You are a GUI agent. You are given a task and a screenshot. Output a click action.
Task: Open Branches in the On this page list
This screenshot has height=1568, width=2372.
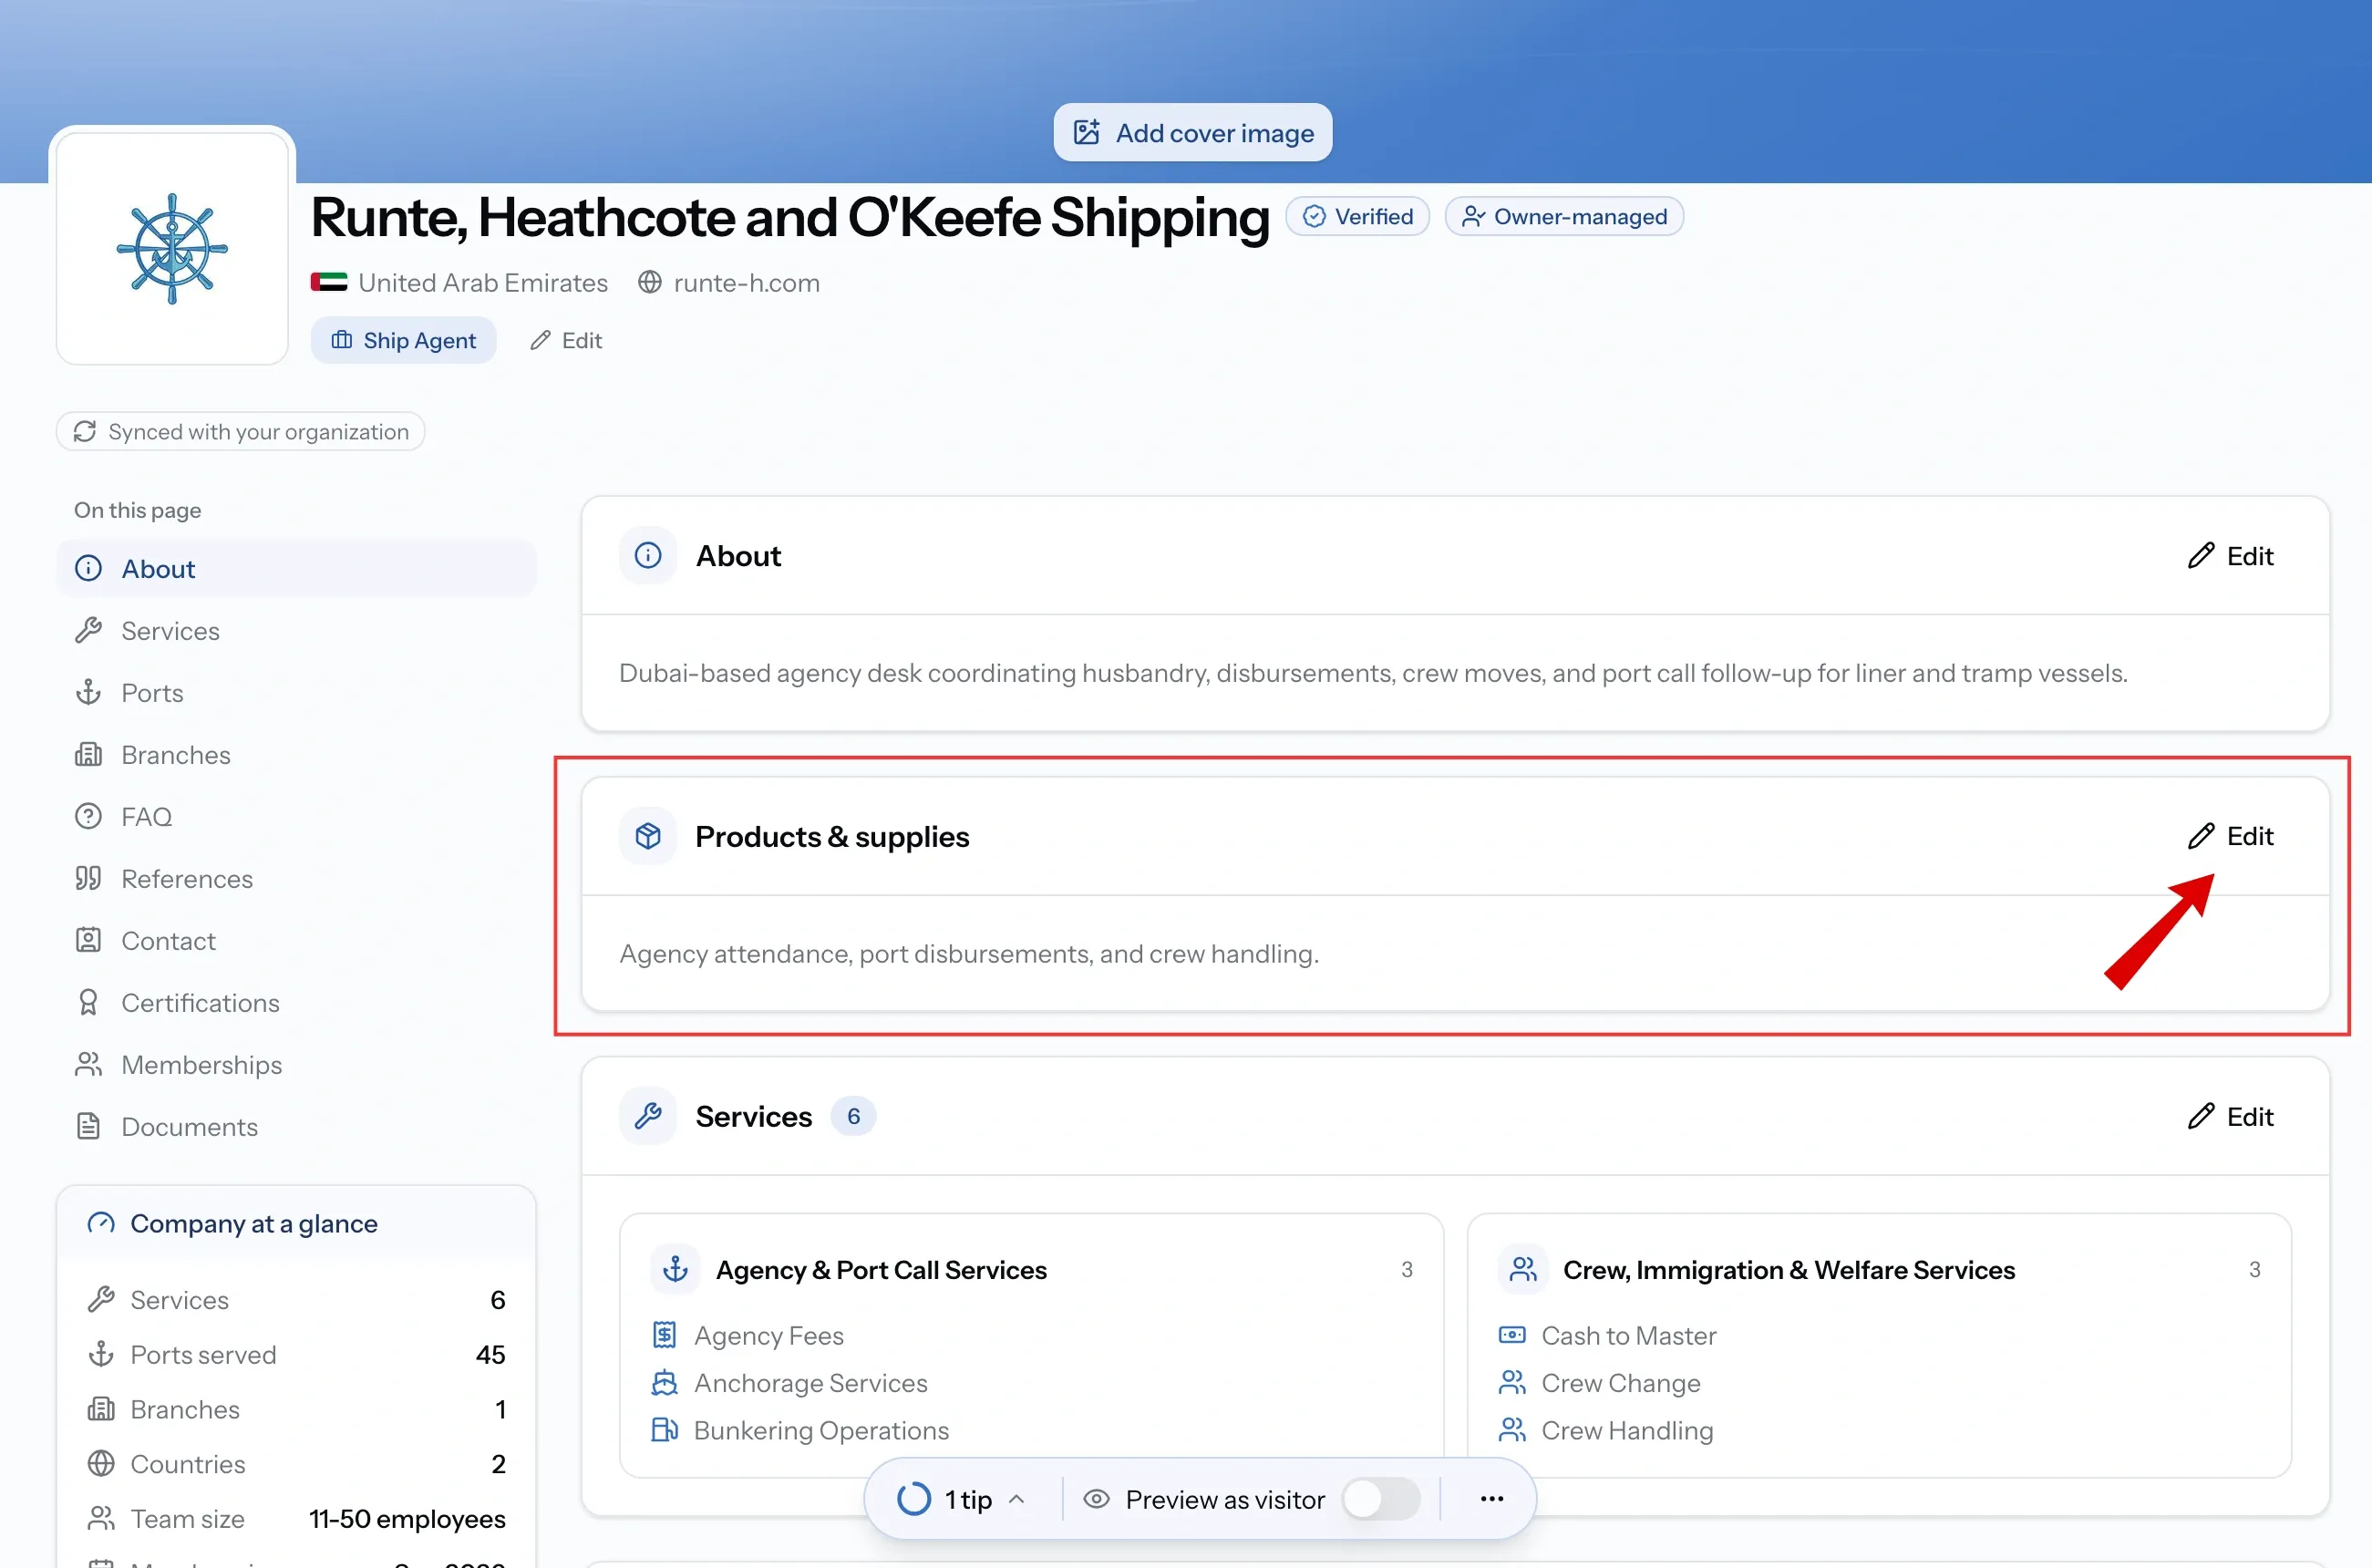[297, 755]
